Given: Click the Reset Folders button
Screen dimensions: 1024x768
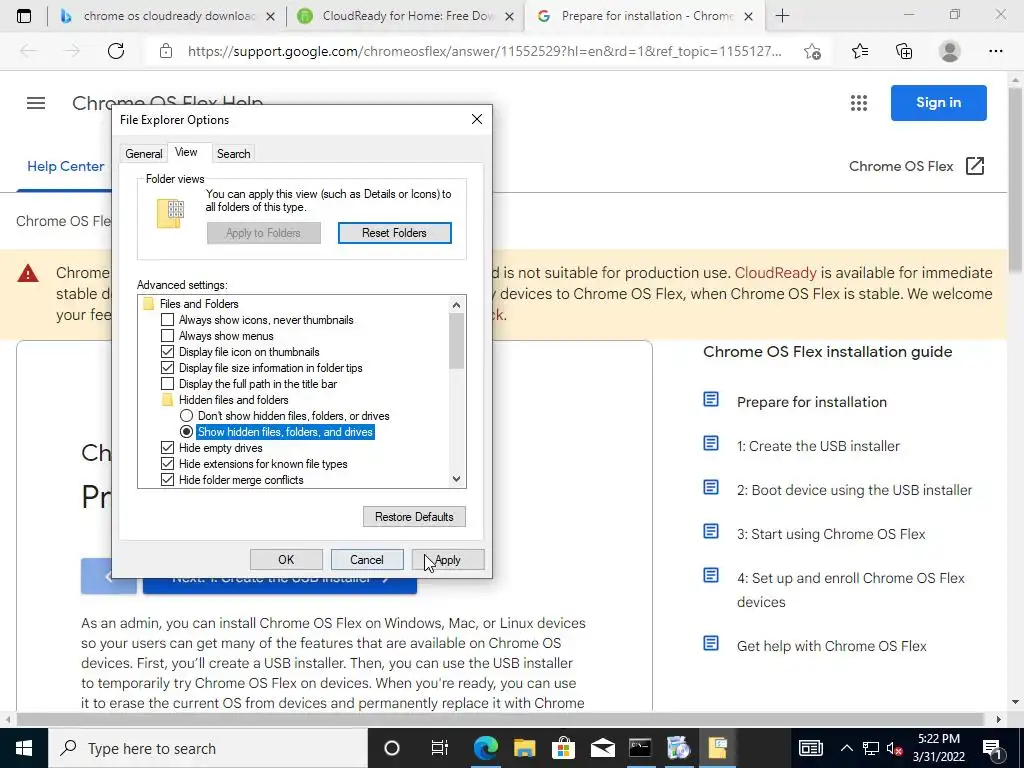Looking at the screenshot, I should pyautogui.click(x=394, y=233).
